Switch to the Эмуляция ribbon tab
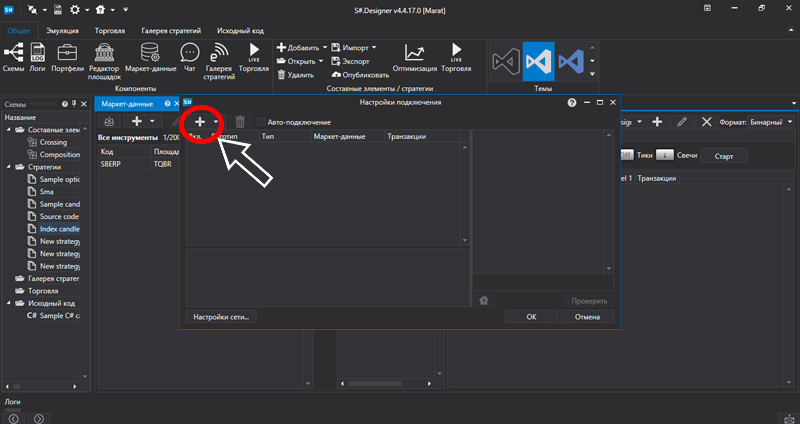This screenshot has height=424, width=800. point(64,31)
